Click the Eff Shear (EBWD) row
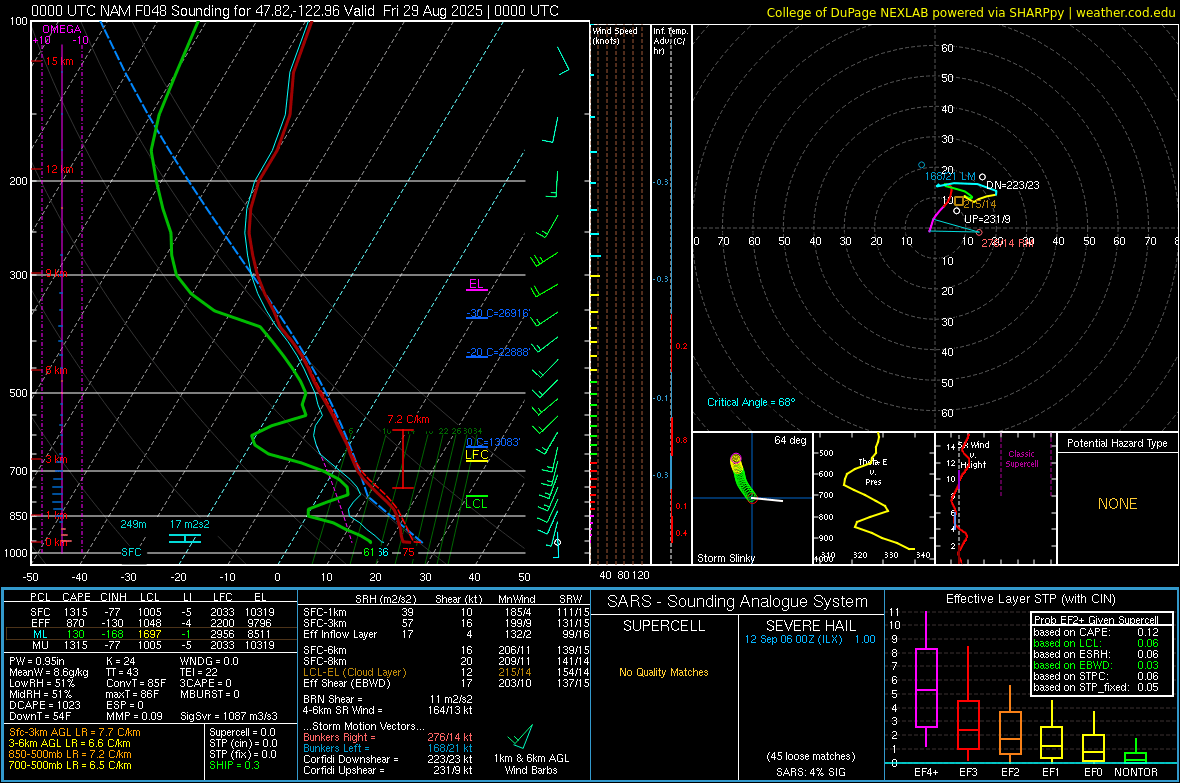Viewport: 1180px width, 783px height. (446, 683)
